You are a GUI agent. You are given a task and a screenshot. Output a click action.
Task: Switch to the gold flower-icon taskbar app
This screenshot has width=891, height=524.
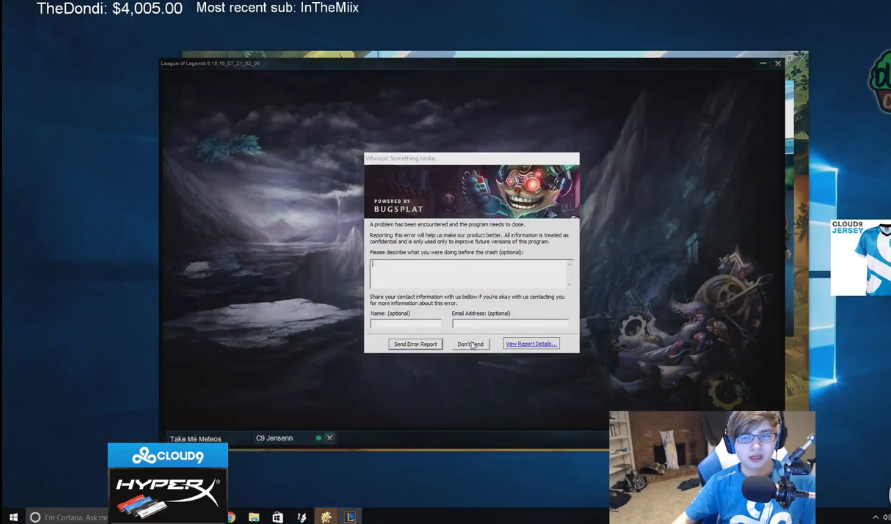(326, 517)
